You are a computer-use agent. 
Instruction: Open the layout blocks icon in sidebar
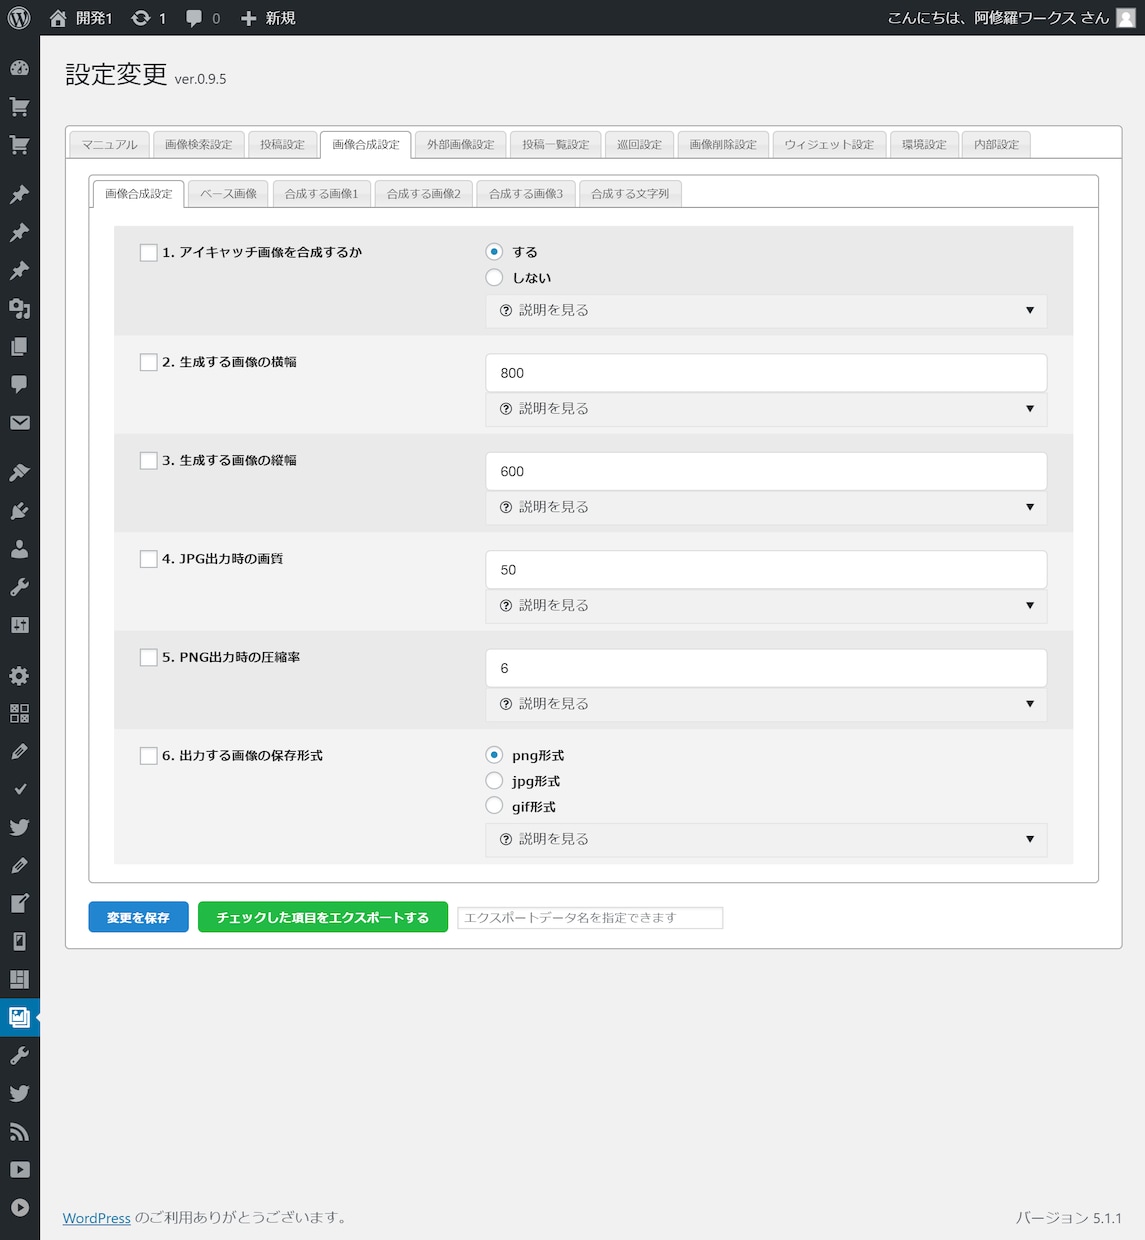point(19,979)
